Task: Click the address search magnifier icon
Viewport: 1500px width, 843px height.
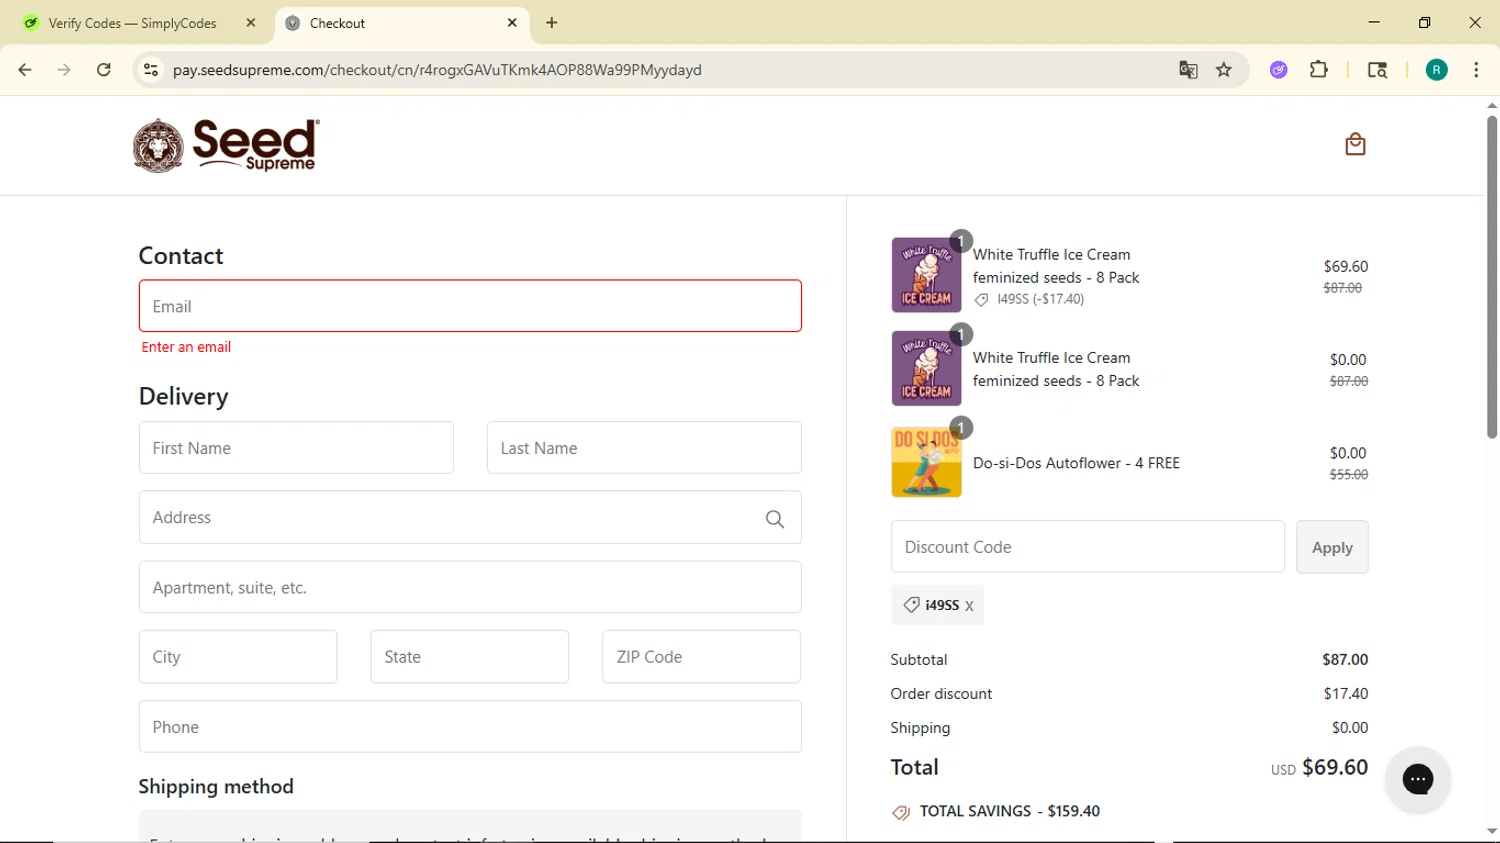Action: 774,518
